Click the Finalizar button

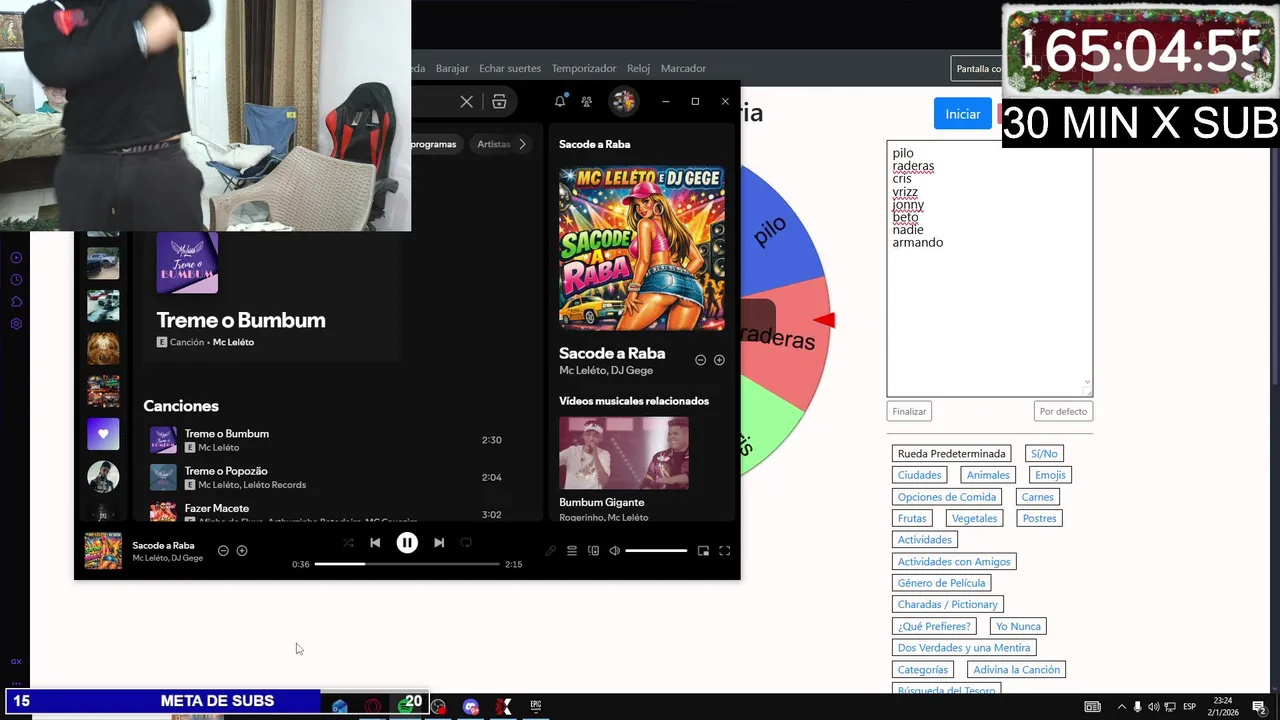coord(909,411)
